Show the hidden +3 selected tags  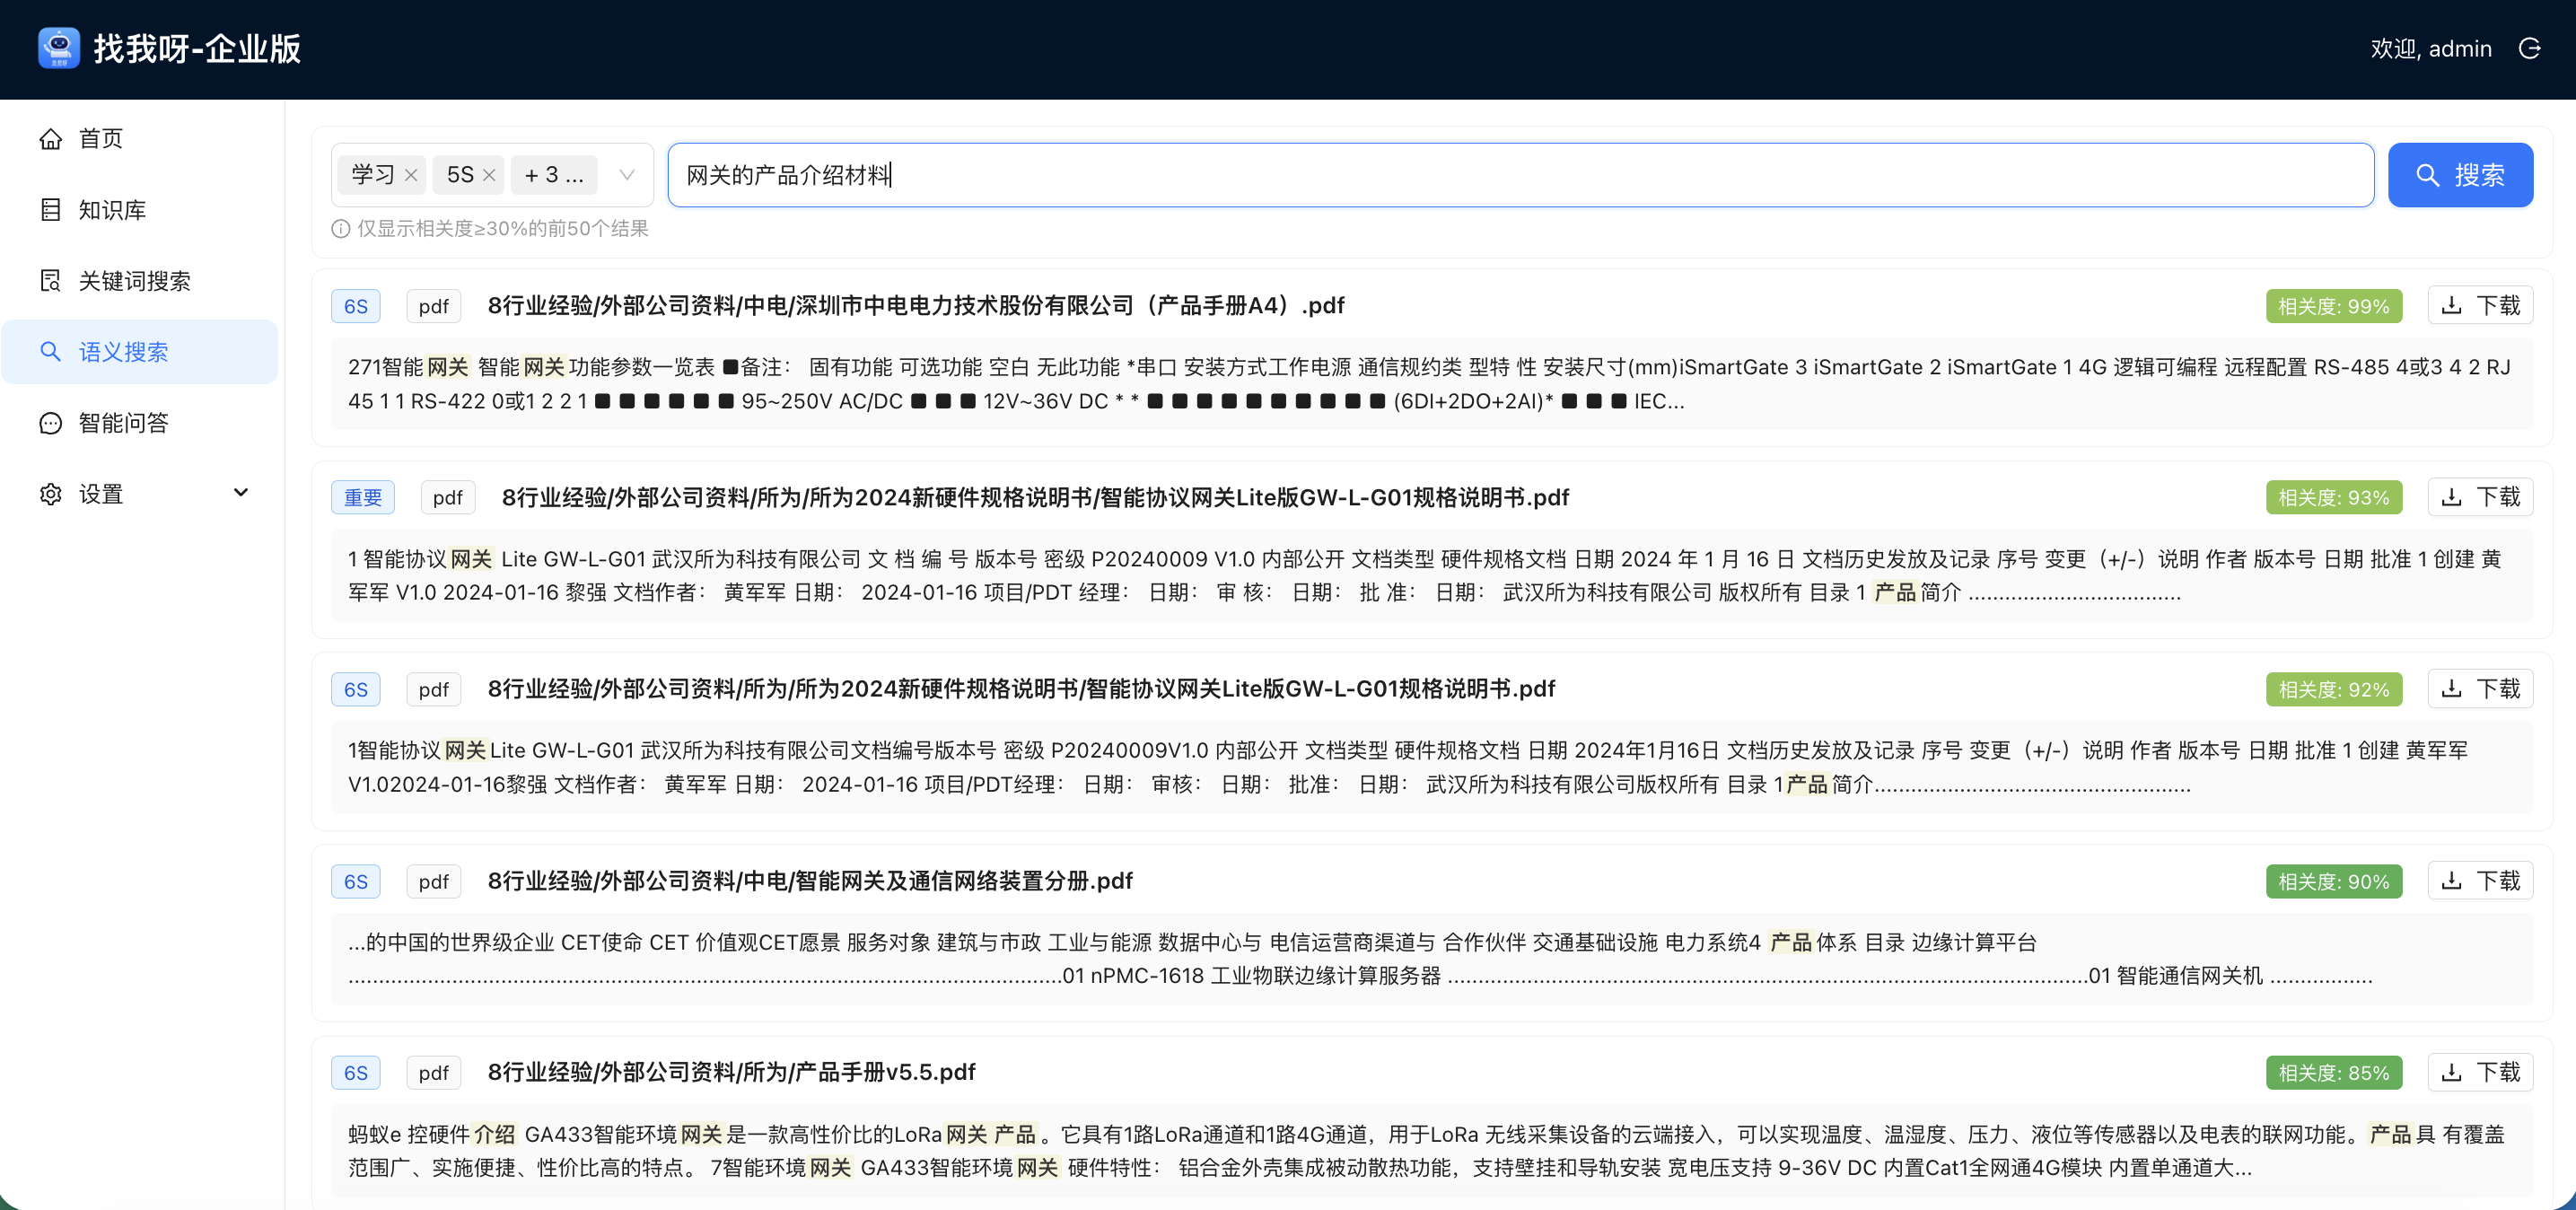(554, 175)
